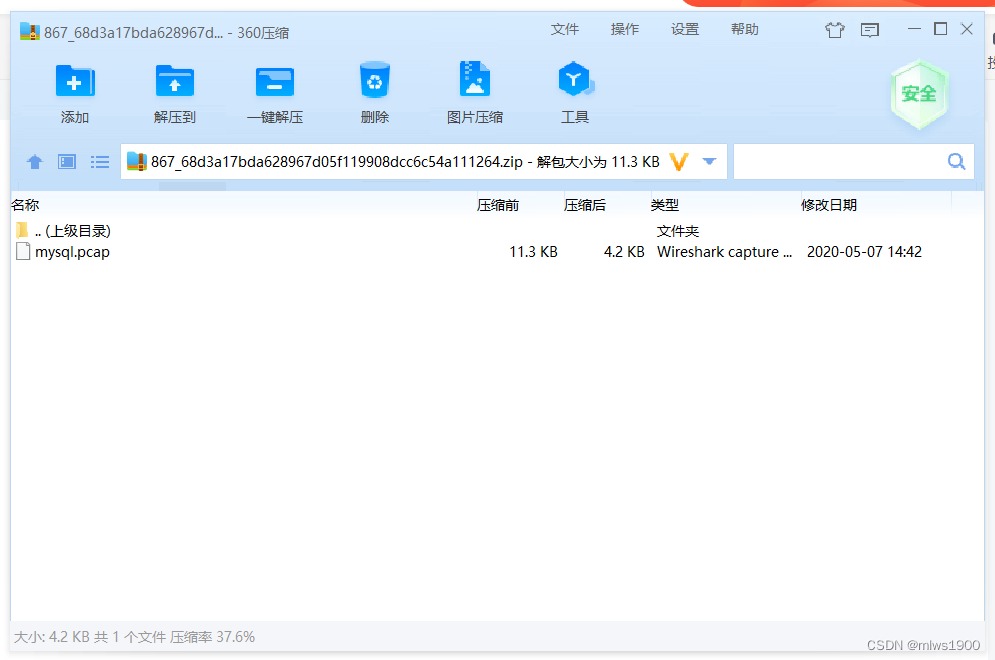The width and height of the screenshot is (995, 660).
Task: Click the feedback speech-bubble icon
Action: point(870,30)
